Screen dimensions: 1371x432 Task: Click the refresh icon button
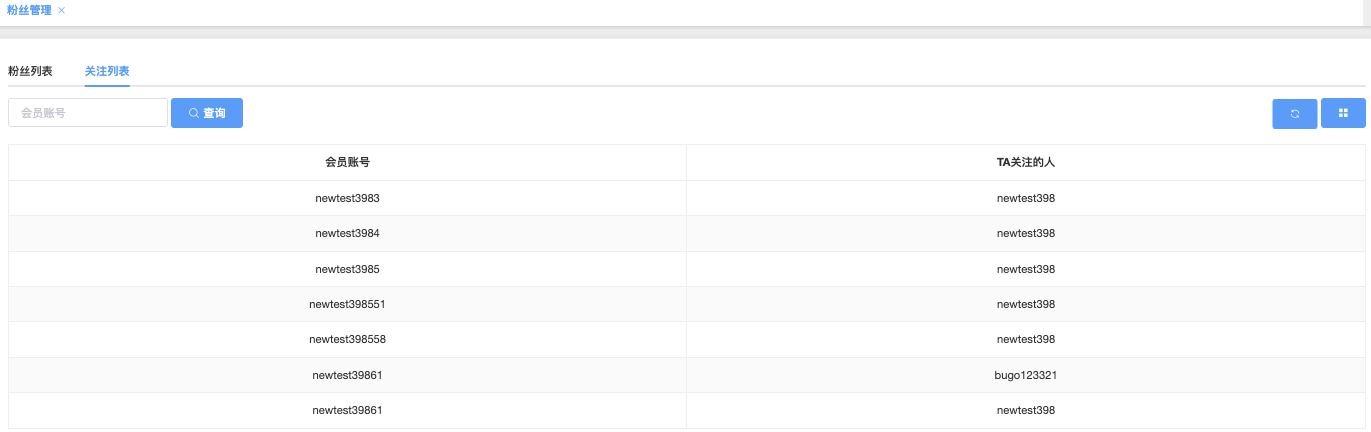coord(1294,114)
